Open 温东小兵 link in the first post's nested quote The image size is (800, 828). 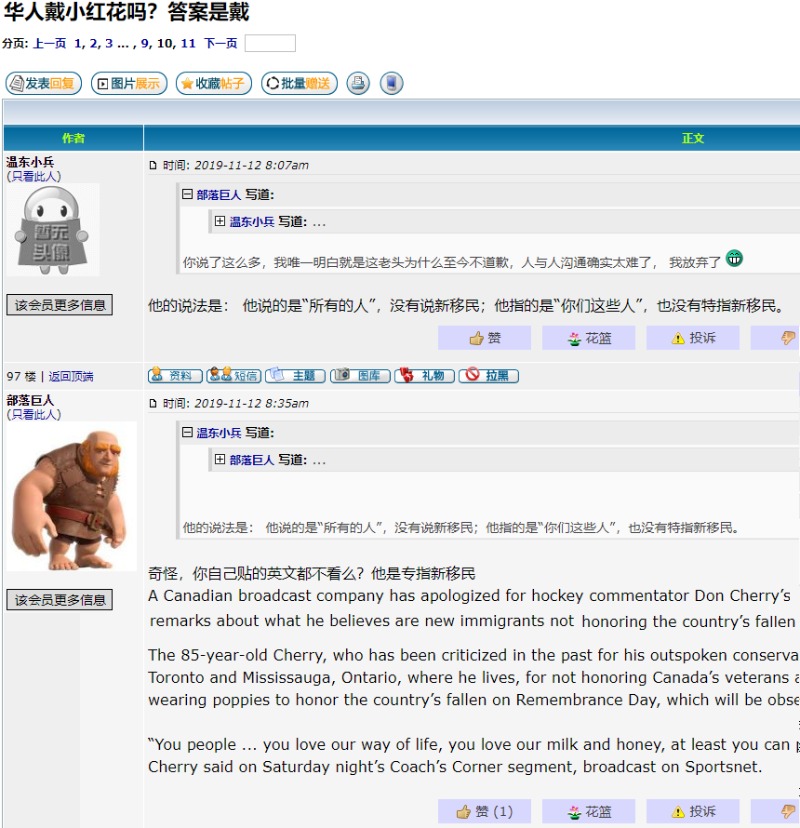[x=252, y=222]
